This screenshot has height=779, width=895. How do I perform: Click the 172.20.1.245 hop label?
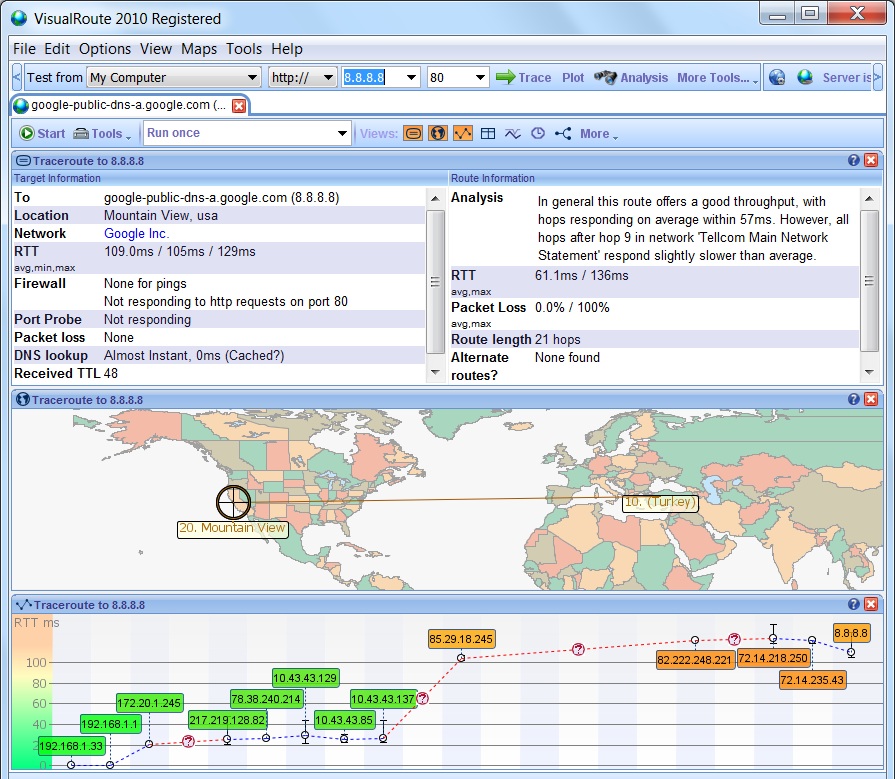(x=150, y=703)
